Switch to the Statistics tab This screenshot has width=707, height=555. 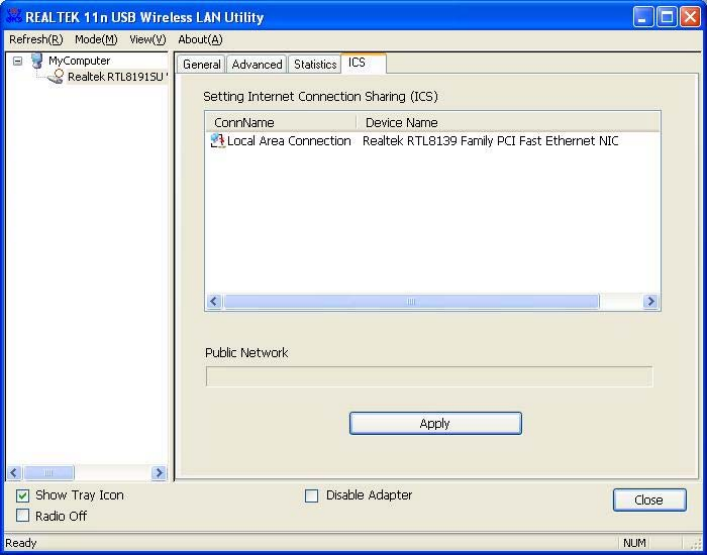(x=315, y=64)
